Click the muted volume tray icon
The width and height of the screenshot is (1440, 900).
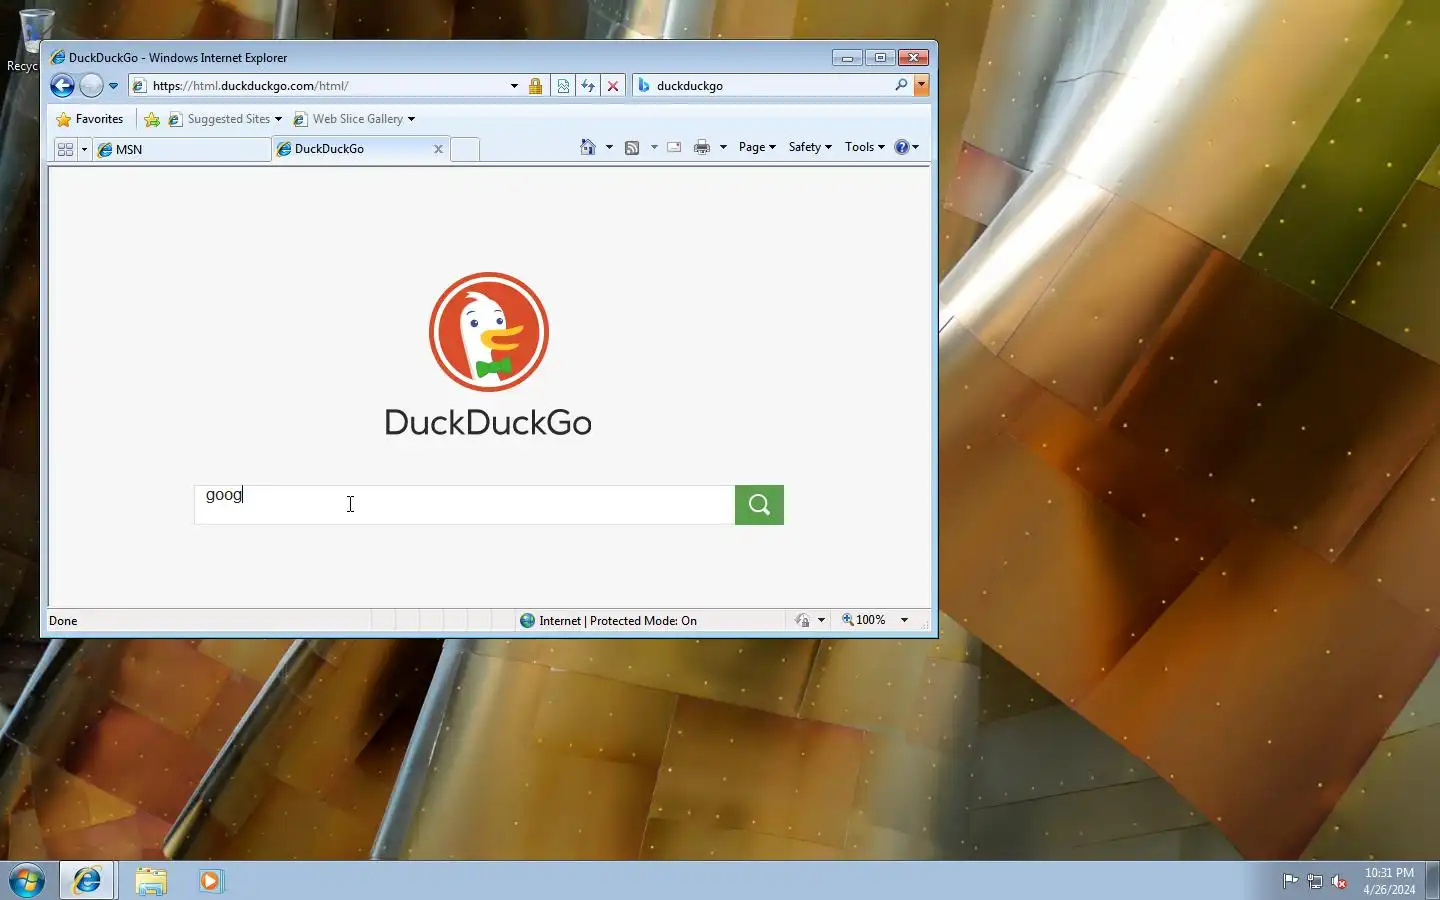pos(1339,881)
